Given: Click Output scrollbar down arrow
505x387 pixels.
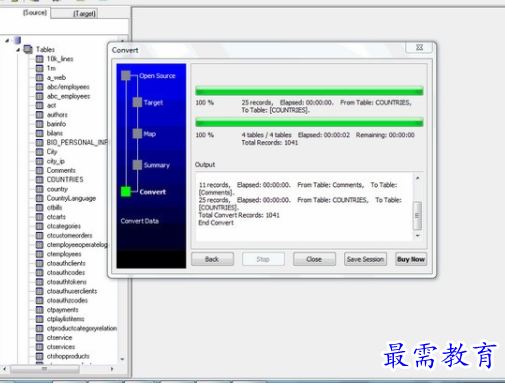Looking at the screenshot, I should tap(417, 236).
